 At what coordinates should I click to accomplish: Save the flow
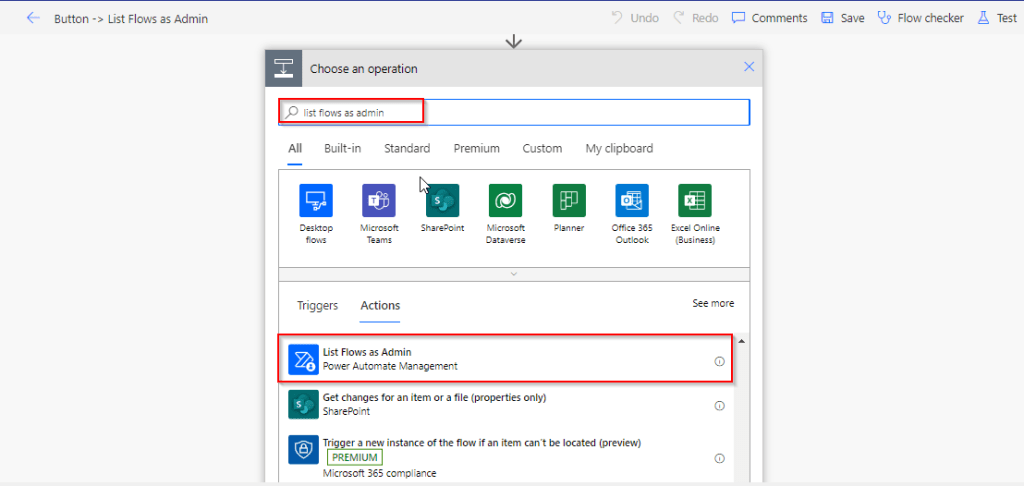[843, 18]
